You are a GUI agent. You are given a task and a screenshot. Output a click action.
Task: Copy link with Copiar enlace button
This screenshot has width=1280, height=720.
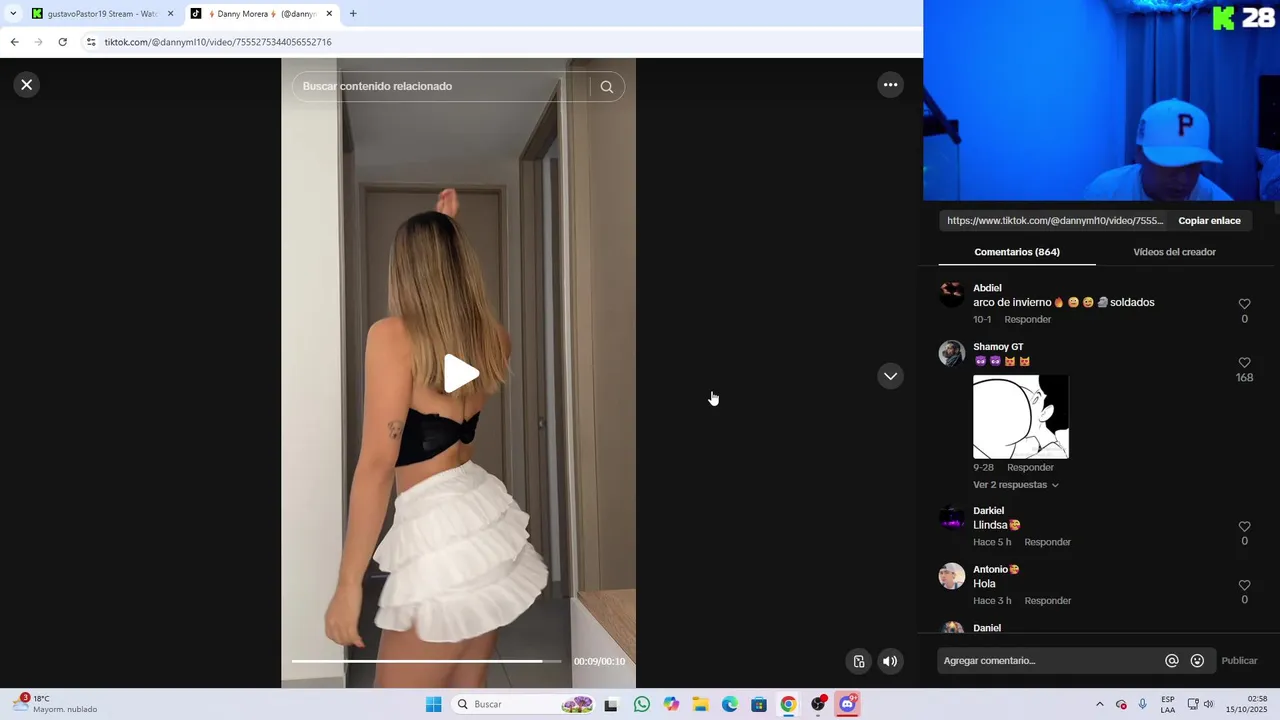pyautogui.click(x=1209, y=221)
